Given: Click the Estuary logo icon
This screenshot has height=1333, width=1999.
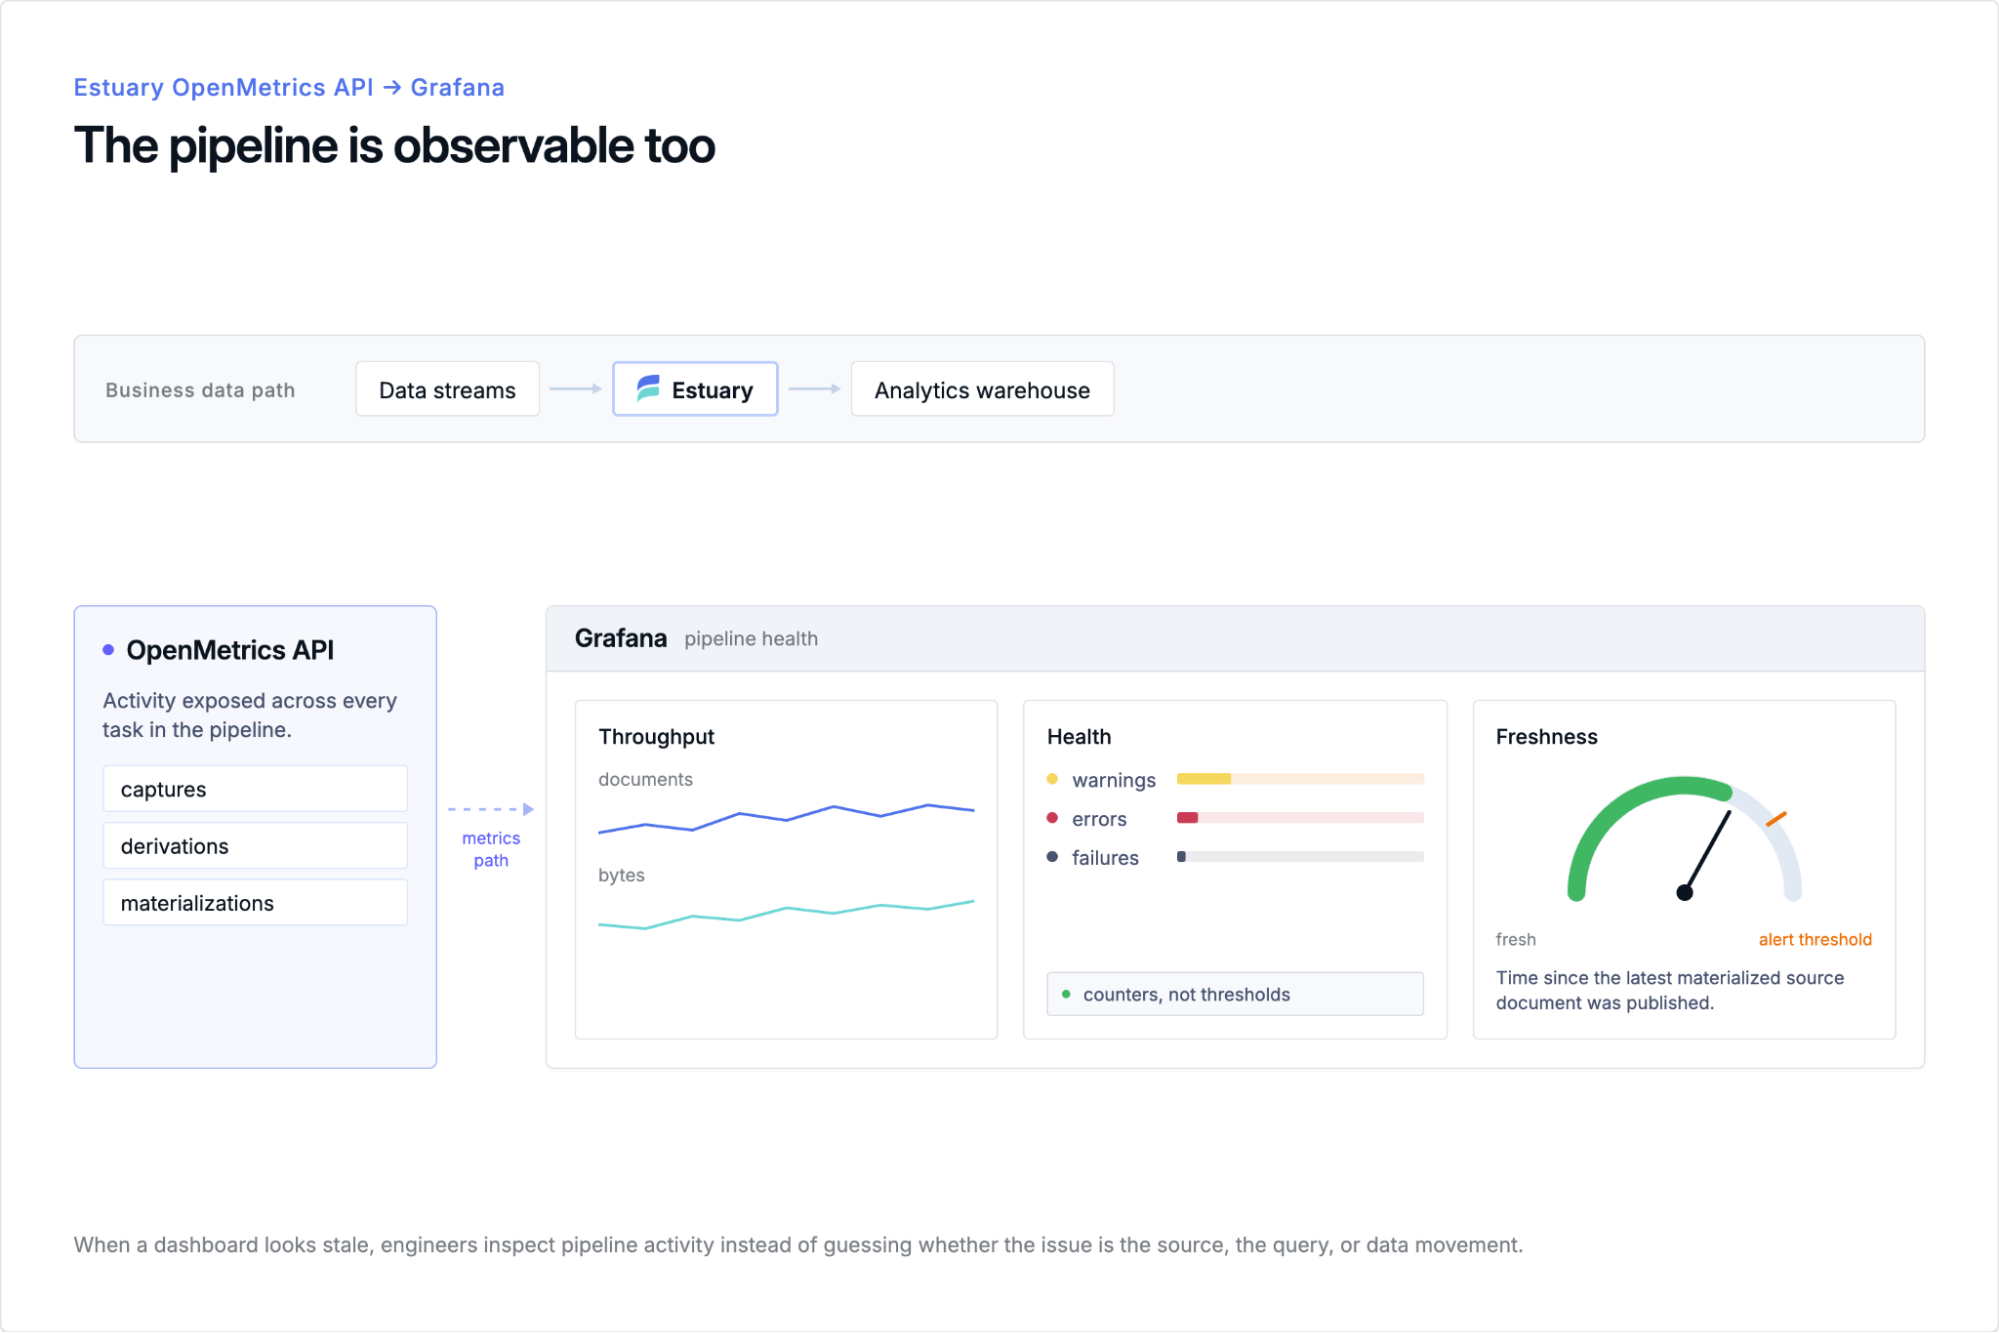Looking at the screenshot, I should tap(648, 388).
